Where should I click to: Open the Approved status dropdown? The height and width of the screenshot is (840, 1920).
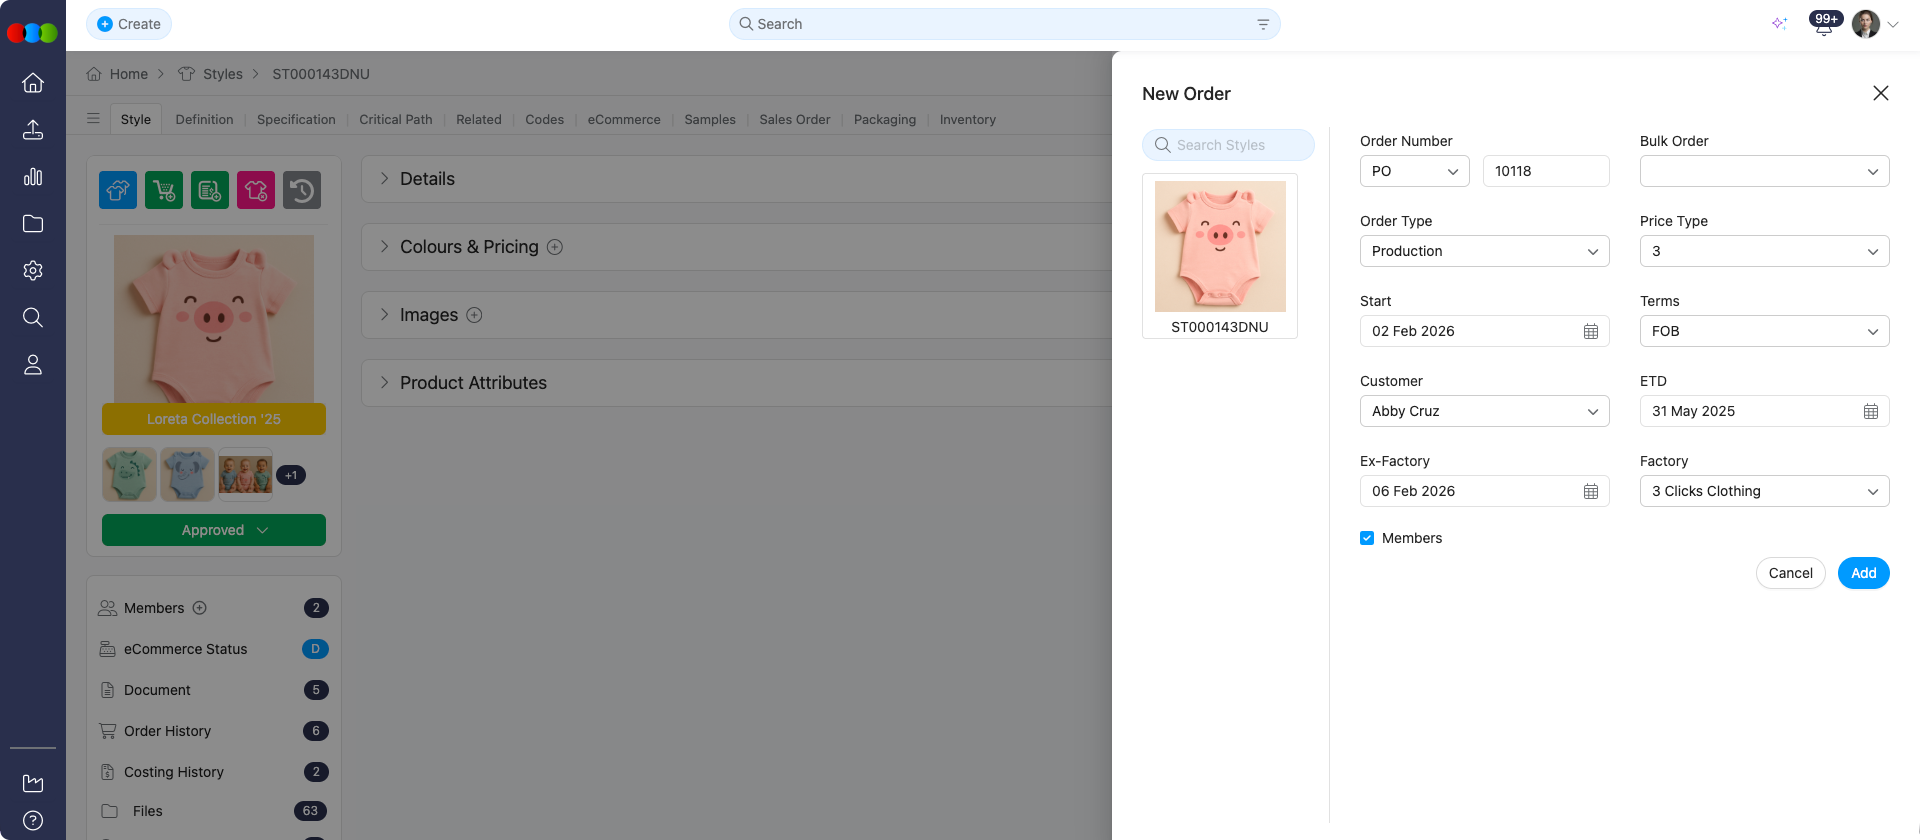tap(214, 530)
